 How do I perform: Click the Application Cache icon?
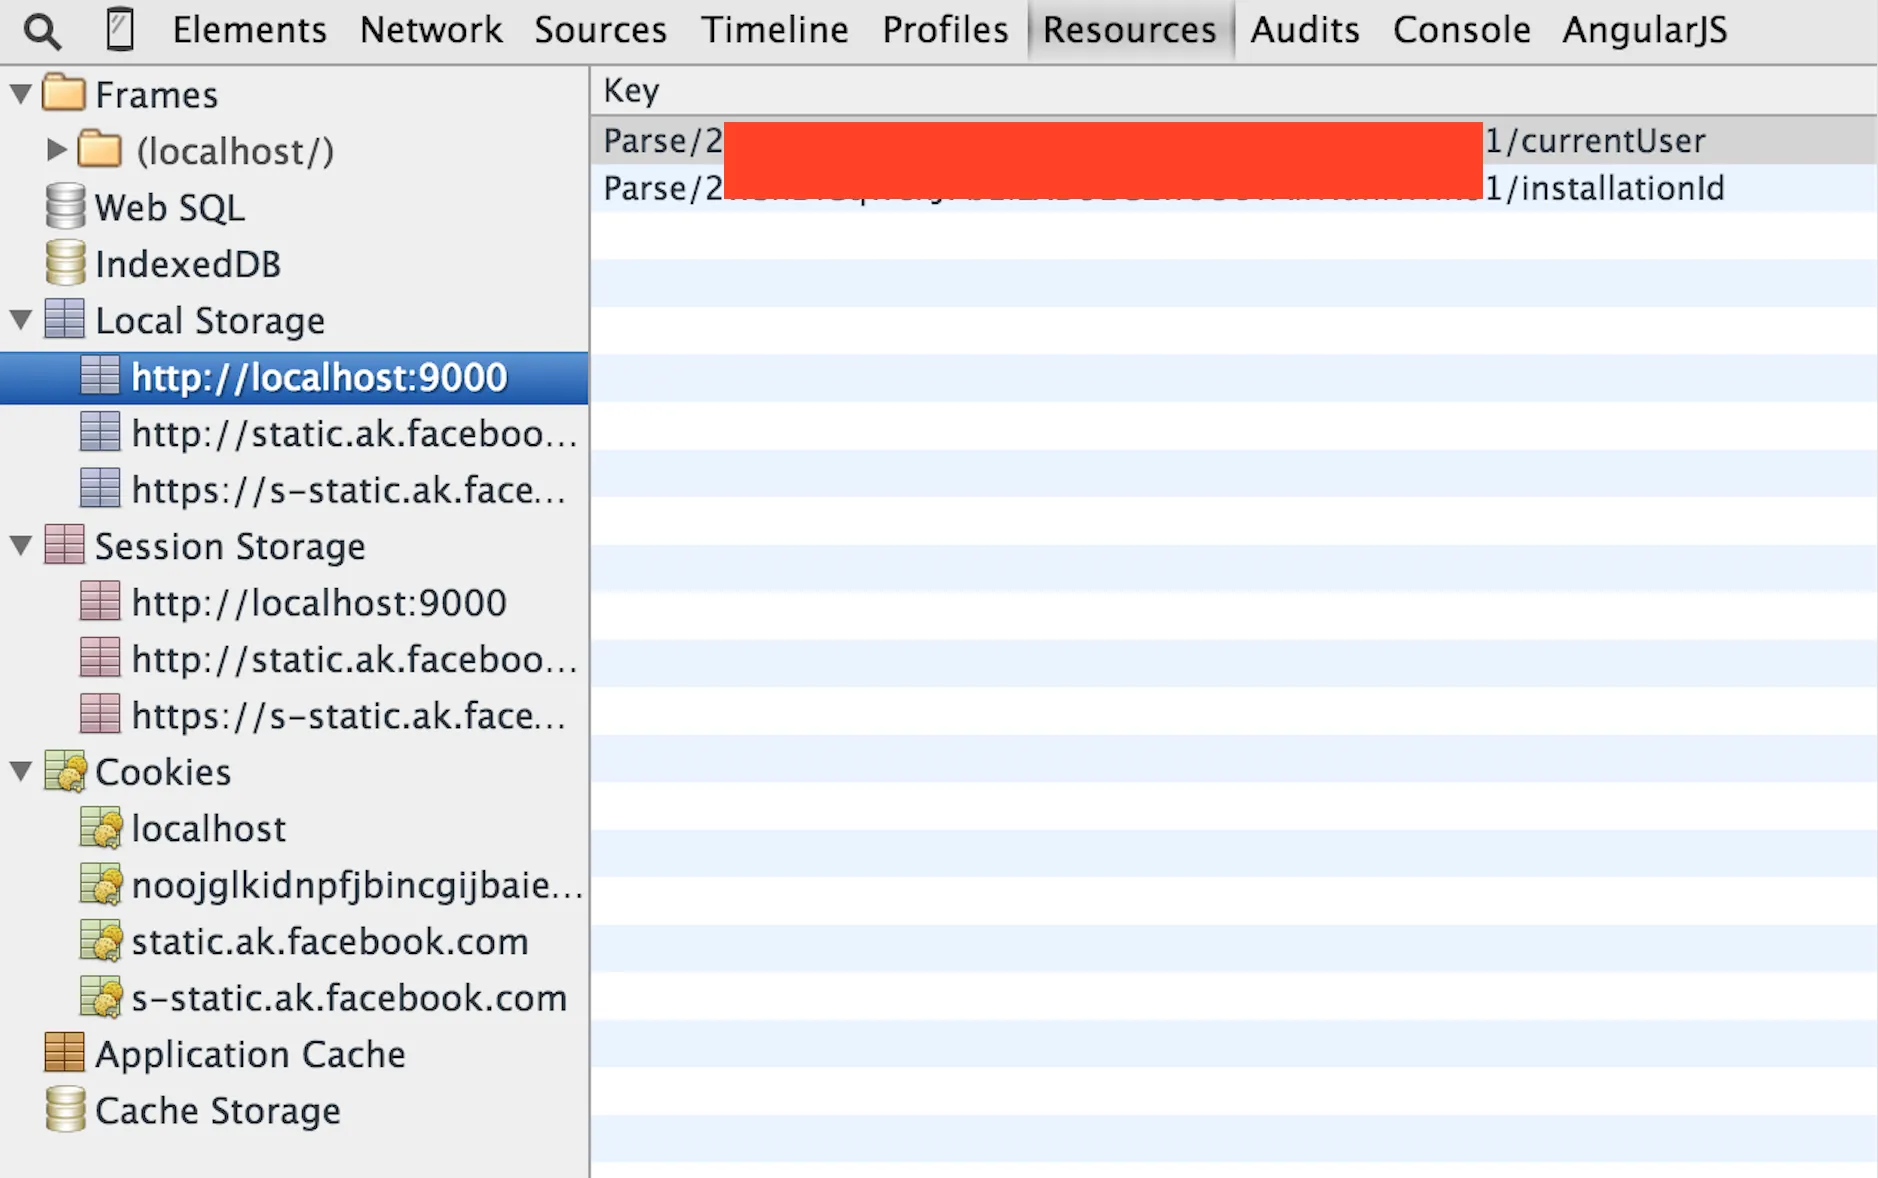[65, 1053]
